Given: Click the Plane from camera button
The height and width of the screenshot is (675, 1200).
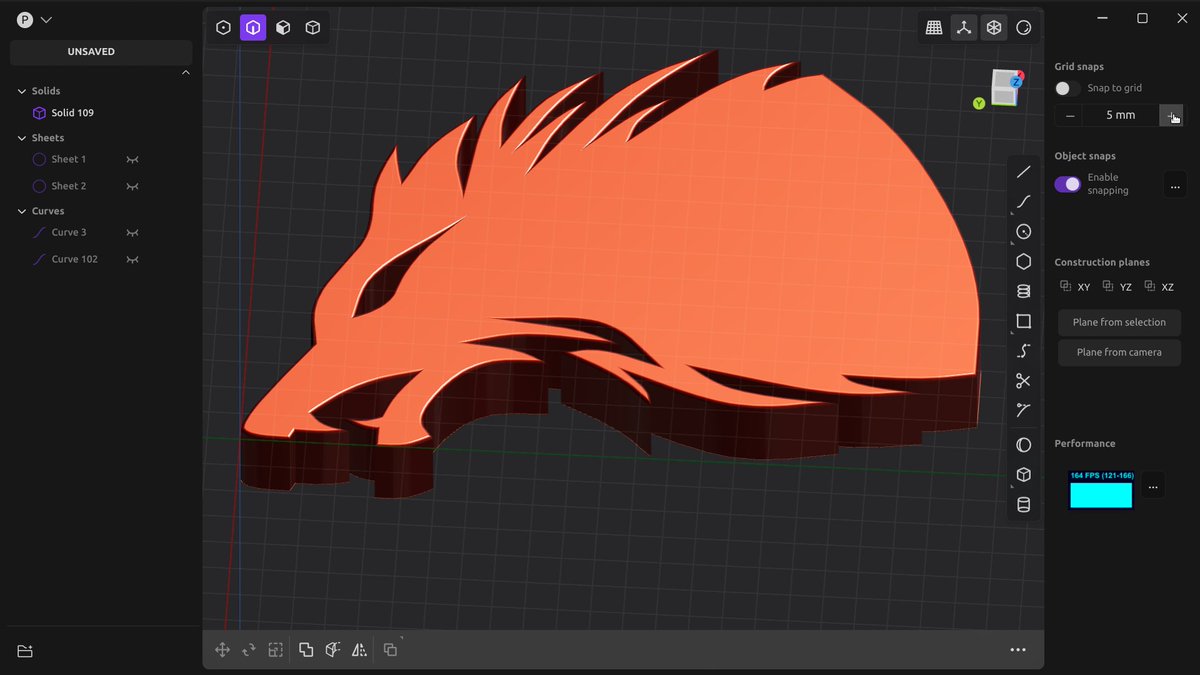Looking at the screenshot, I should (x=1119, y=352).
